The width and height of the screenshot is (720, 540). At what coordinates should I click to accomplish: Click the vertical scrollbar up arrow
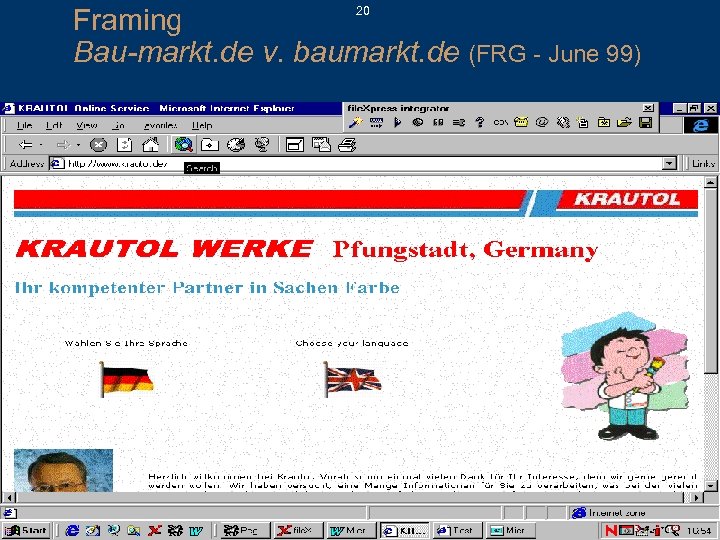click(x=710, y=182)
